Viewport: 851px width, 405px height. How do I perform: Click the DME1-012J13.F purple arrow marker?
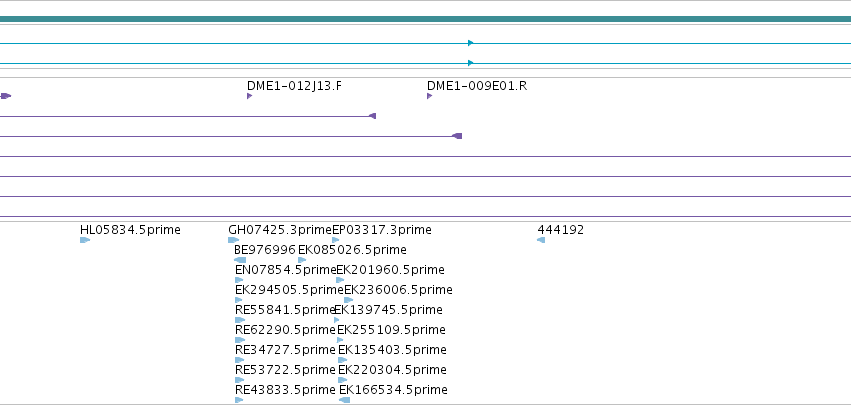coord(250,96)
